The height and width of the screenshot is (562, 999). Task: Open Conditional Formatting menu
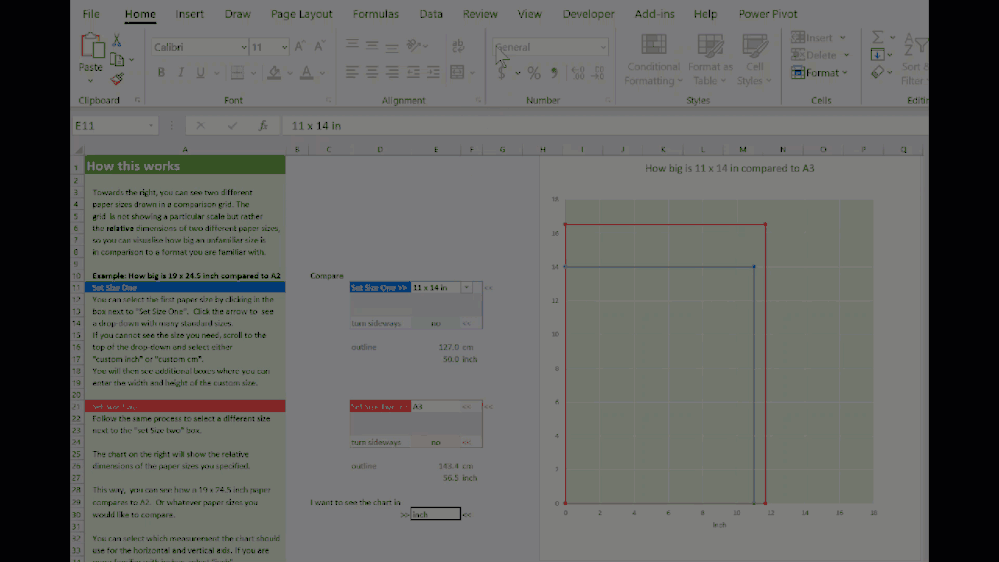[x=653, y=59]
